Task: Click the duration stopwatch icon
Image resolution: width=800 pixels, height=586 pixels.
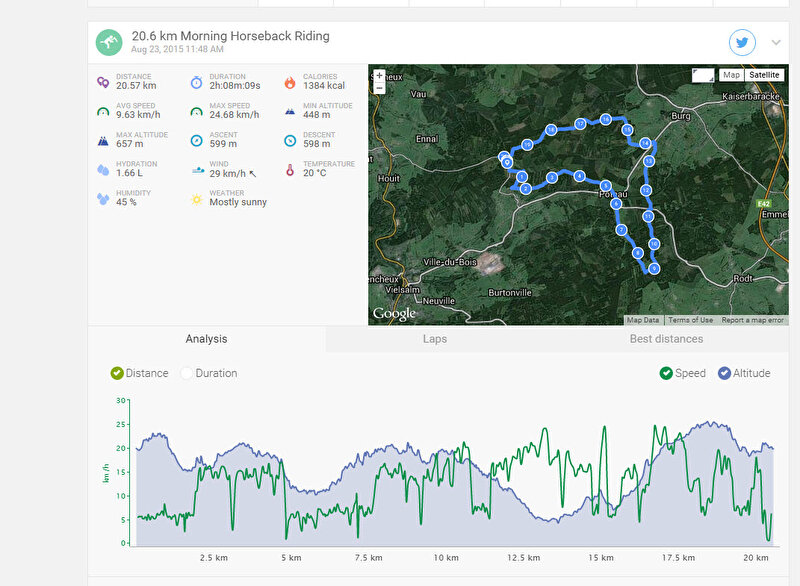Action: click(196, 82)
